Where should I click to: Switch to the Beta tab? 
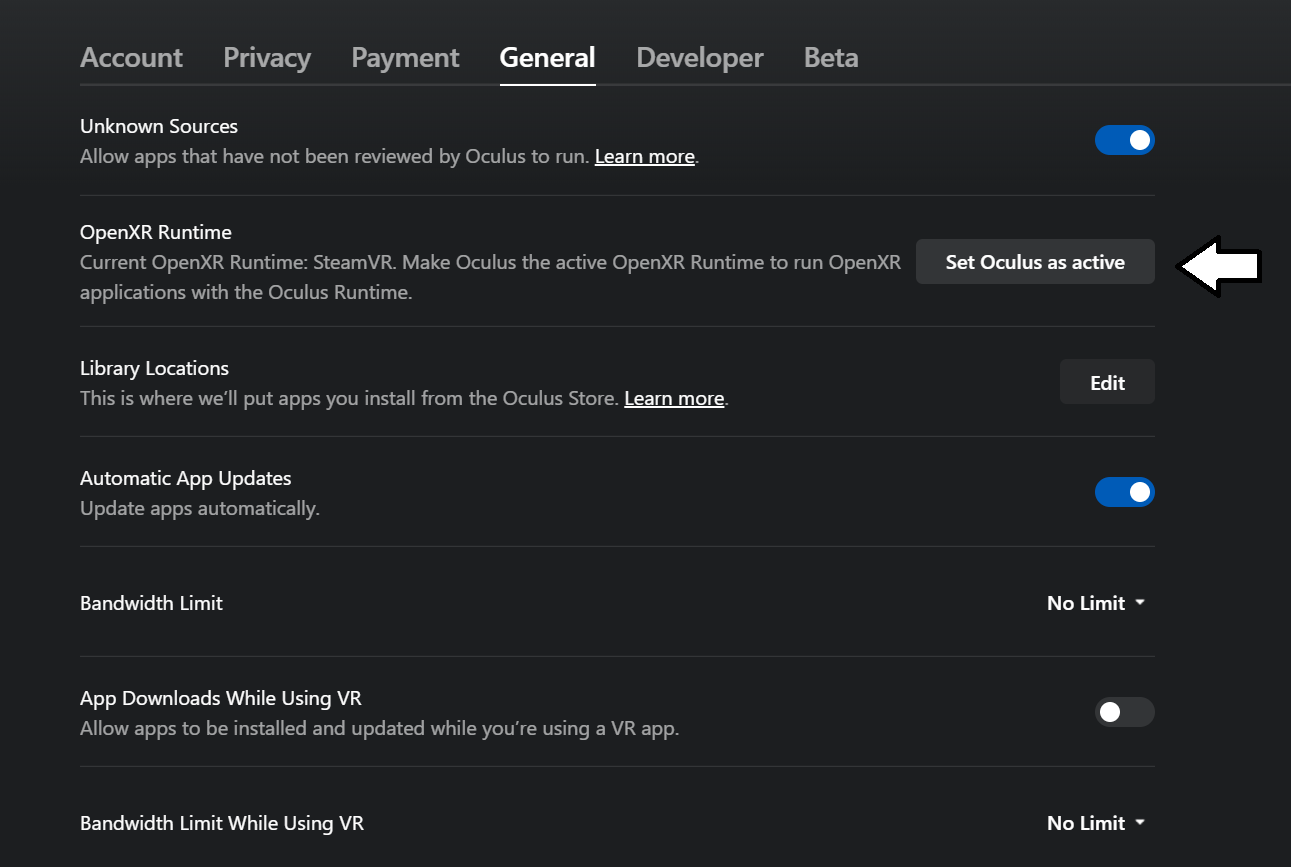pos(831,58)
